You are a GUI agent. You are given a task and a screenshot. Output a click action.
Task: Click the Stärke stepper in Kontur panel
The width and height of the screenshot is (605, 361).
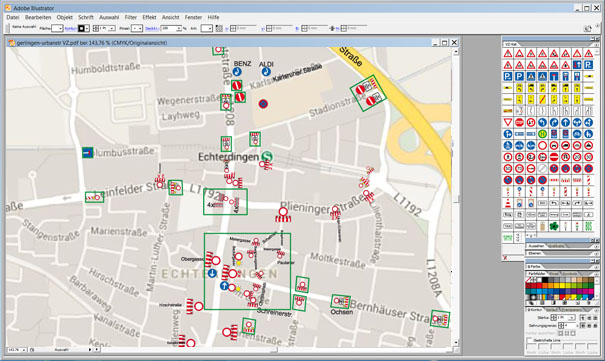pyautogui.click(x=554, y=318)
